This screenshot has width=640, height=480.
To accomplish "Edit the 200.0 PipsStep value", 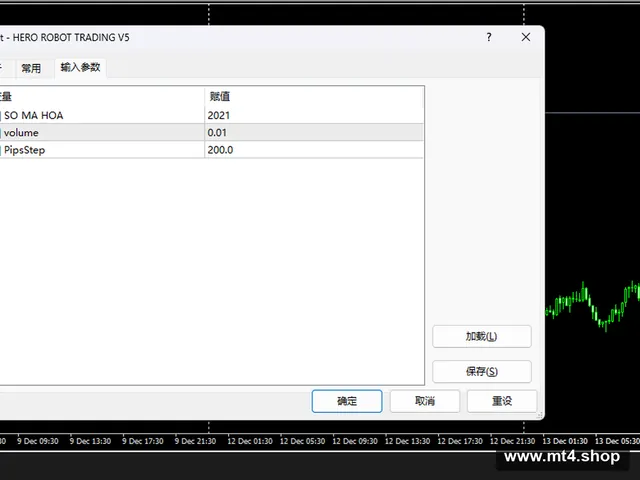I will coord(314,150).
